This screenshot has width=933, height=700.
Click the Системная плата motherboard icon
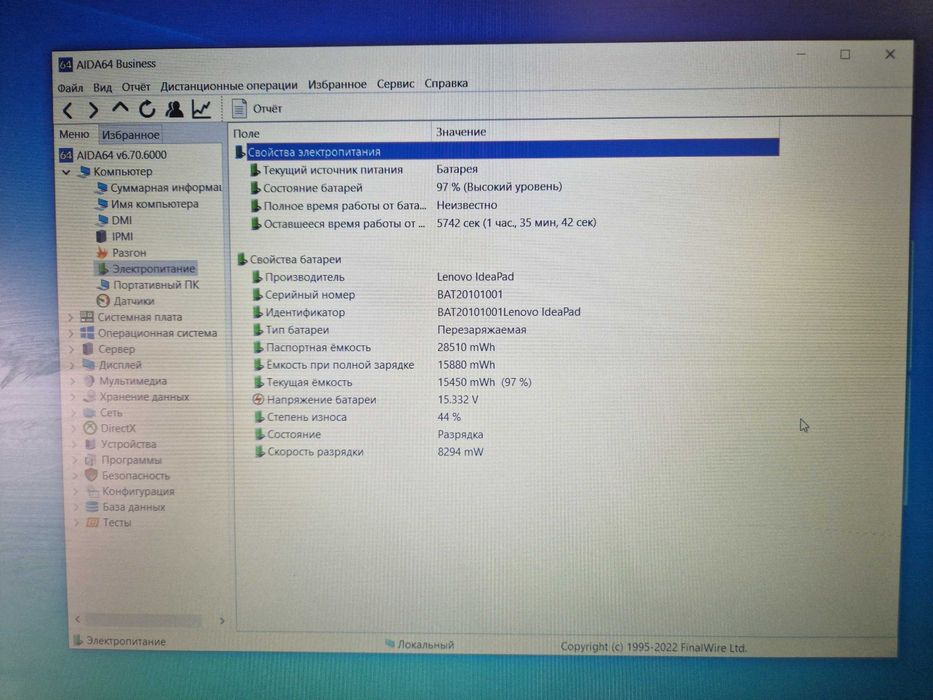[87, 317]
